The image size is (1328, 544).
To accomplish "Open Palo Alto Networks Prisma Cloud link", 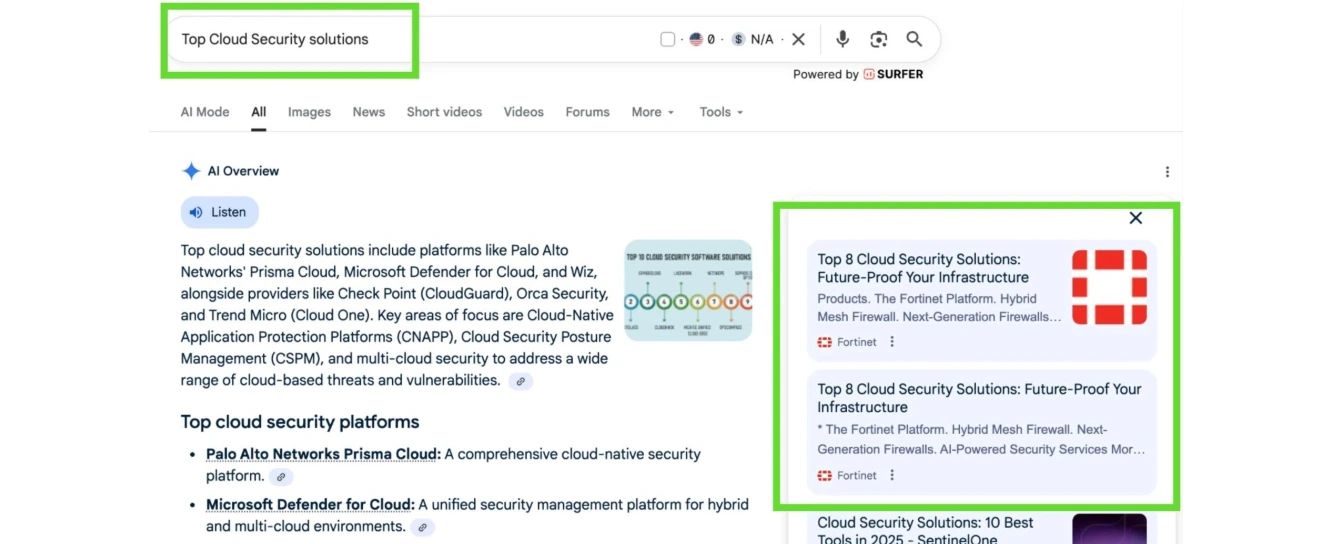I will click(323, 454).
